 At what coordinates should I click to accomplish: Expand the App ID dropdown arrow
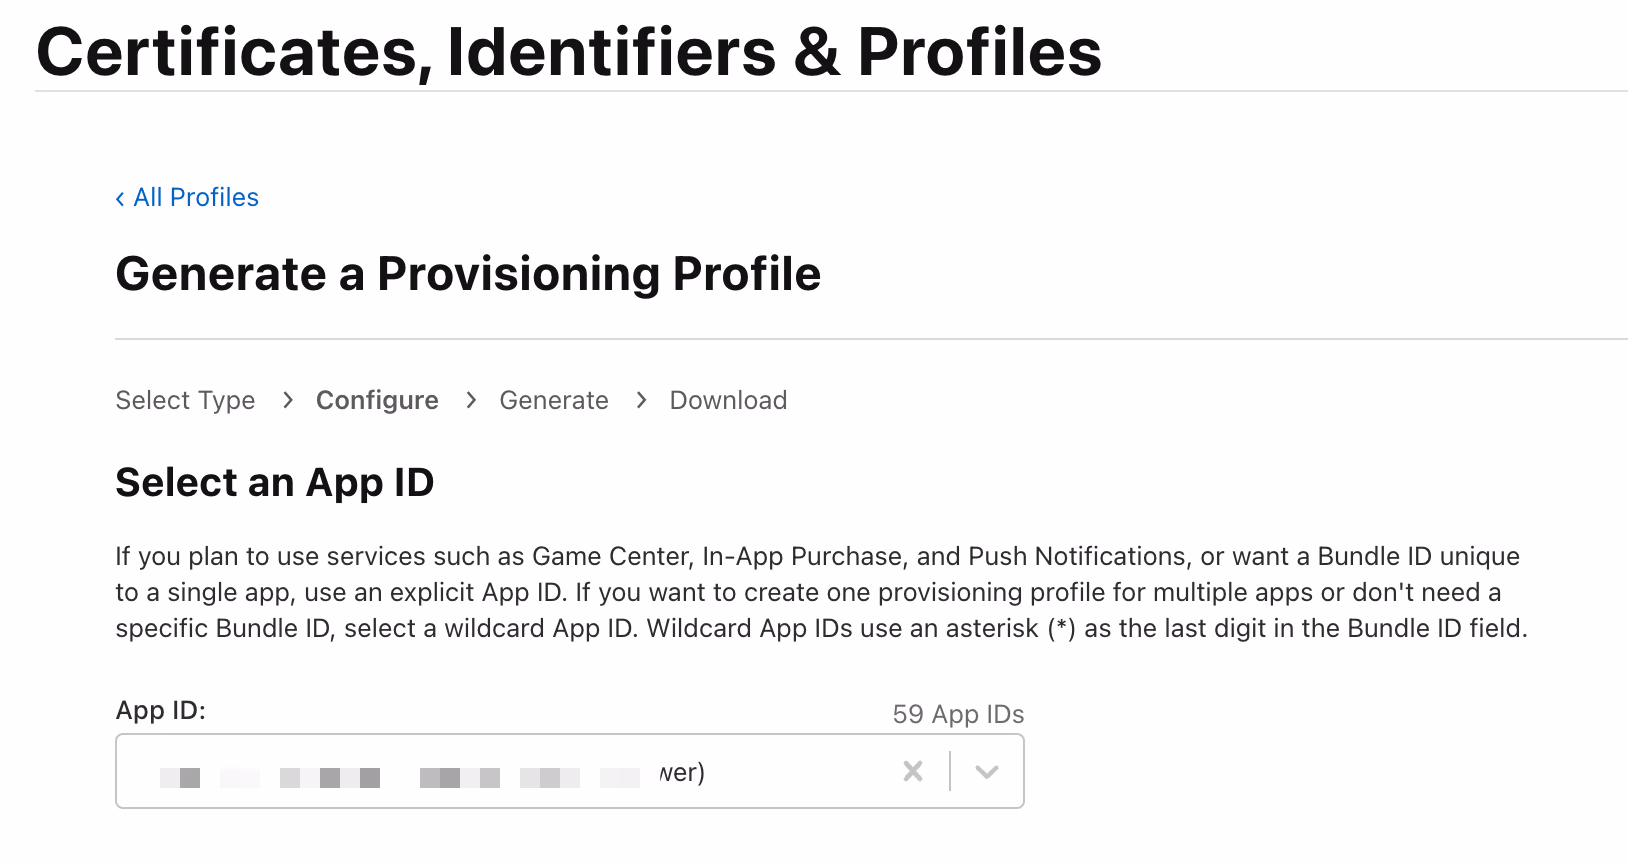tap(986, 771)
